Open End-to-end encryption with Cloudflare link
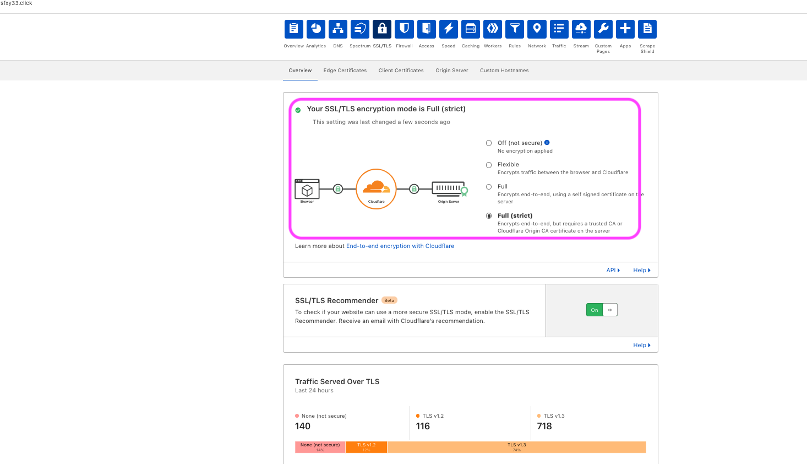The image size is (808, 464). pyautogui.click(x=400, y=246)
